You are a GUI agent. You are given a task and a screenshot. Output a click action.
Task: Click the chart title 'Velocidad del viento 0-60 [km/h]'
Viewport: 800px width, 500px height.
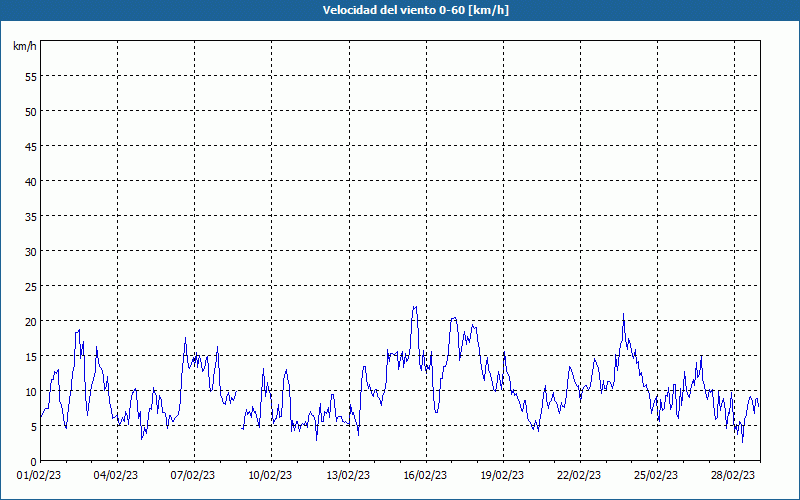[x=415, y=10]
